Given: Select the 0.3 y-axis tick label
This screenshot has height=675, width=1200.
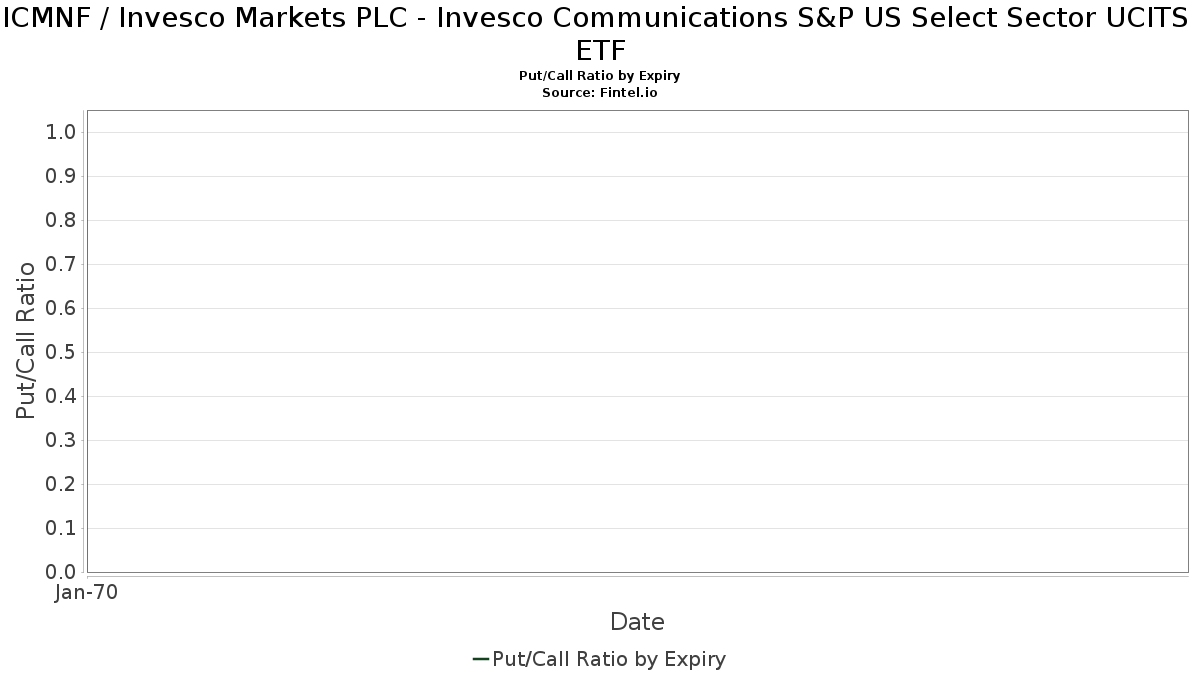Looking at the screenshot, I should pyautogui.click(x=61, y=441).
